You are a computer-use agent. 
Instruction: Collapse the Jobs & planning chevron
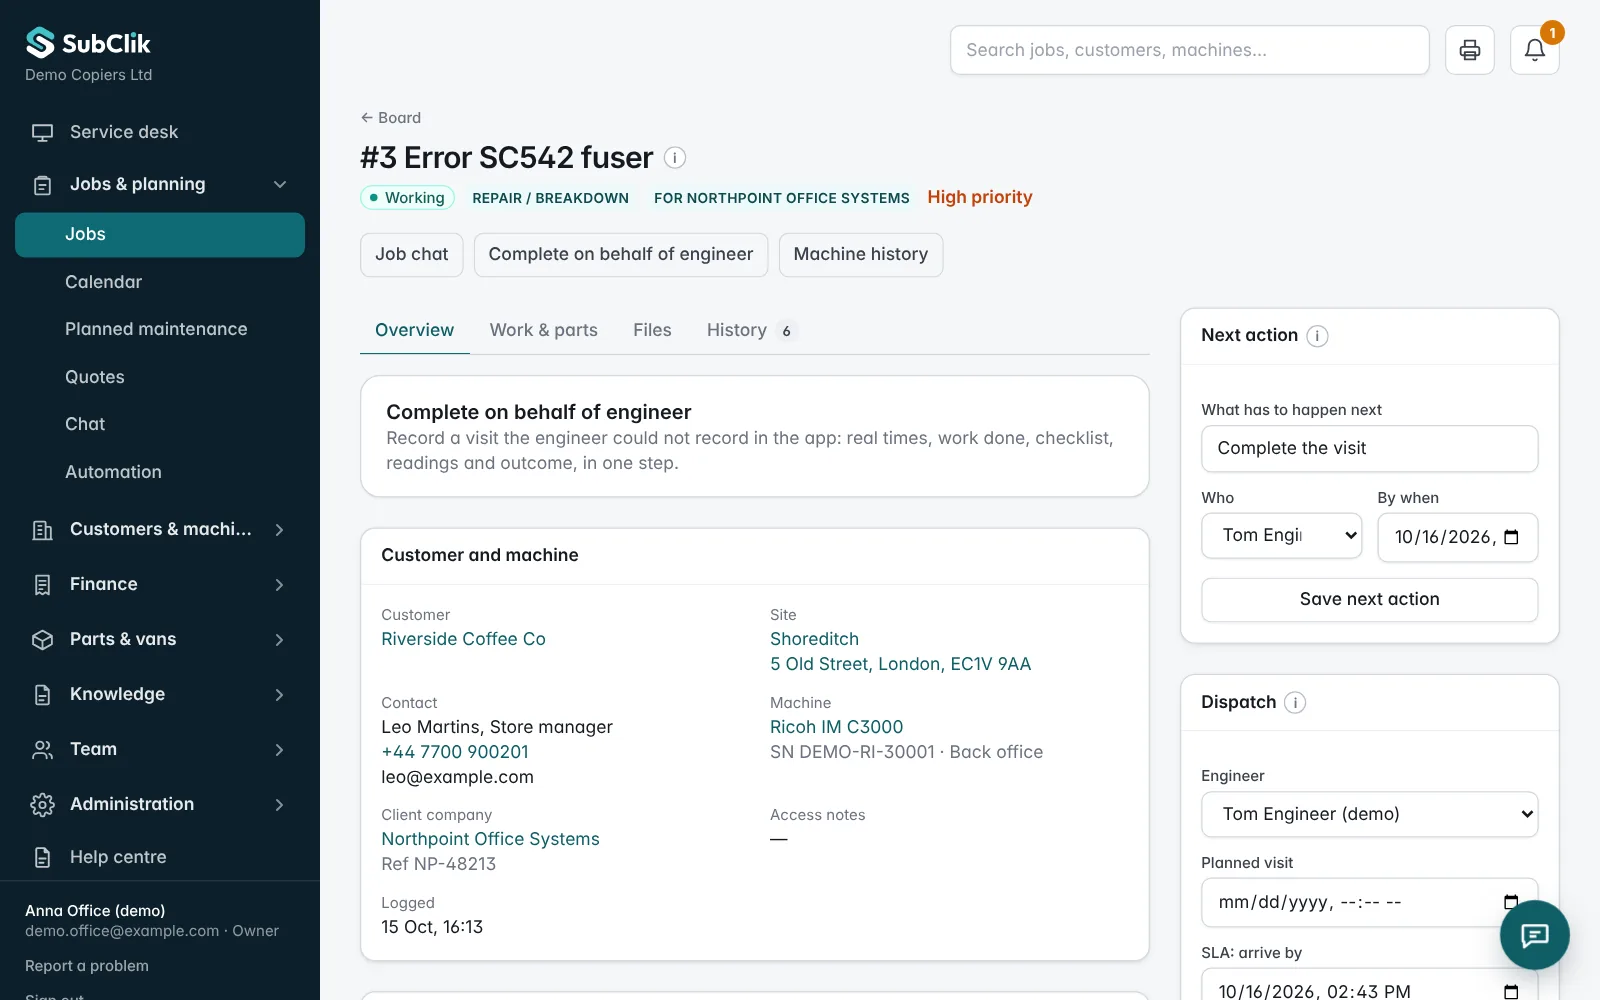(x=280, y=184)
